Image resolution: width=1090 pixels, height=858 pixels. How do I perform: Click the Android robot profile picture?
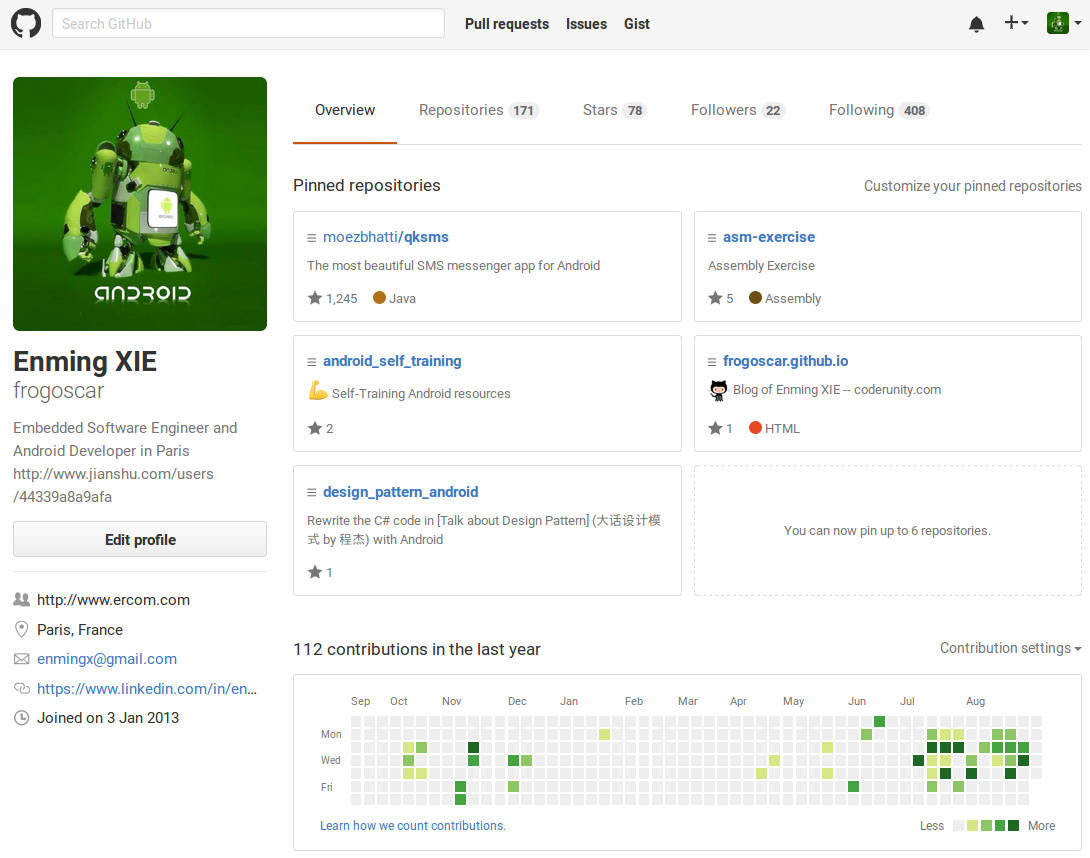(x=140, y=204)
